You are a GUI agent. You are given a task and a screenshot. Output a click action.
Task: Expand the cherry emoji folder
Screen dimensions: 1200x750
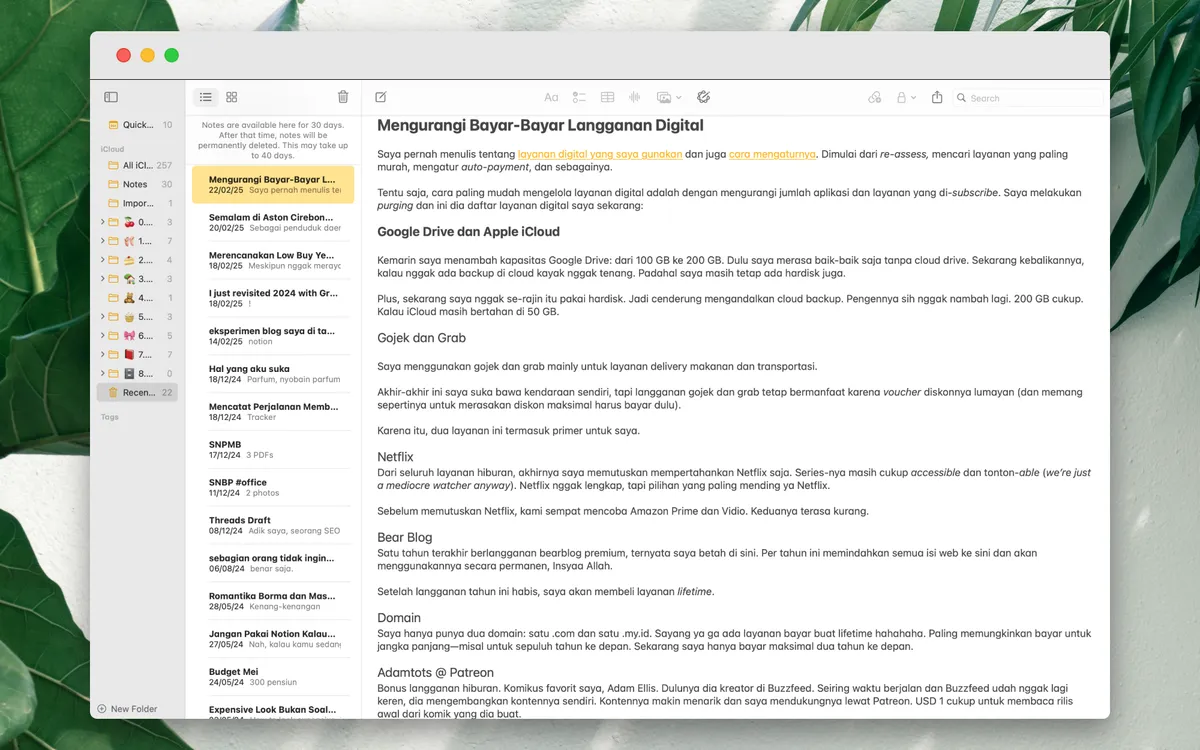pyautogui.click(x=103, y=222)
